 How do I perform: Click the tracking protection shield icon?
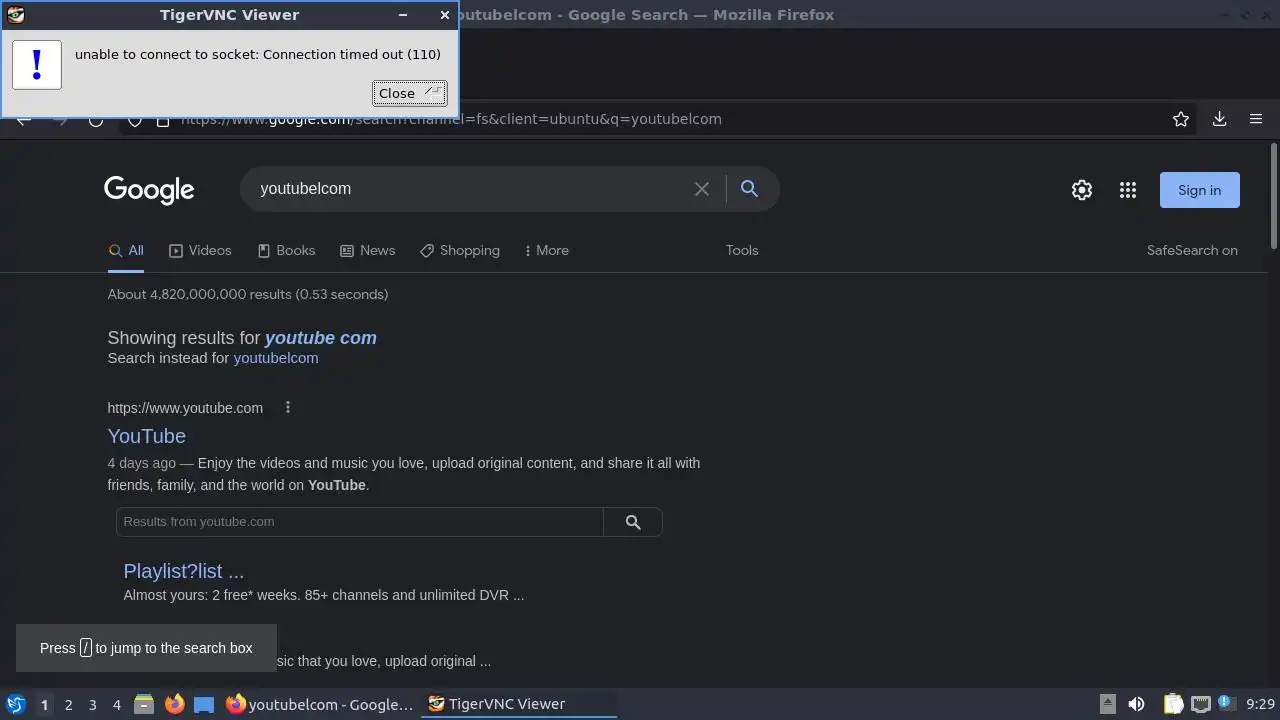(x=135, y=120)
